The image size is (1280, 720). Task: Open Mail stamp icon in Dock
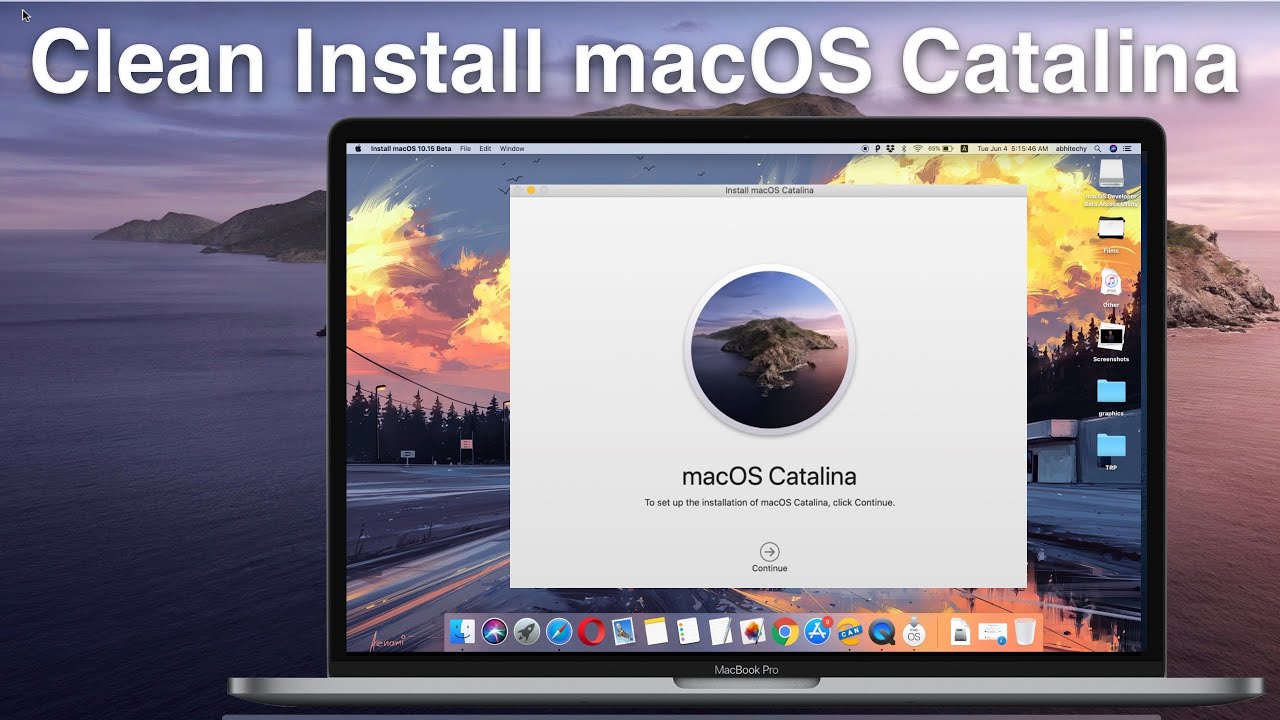[x=623, y=631]
